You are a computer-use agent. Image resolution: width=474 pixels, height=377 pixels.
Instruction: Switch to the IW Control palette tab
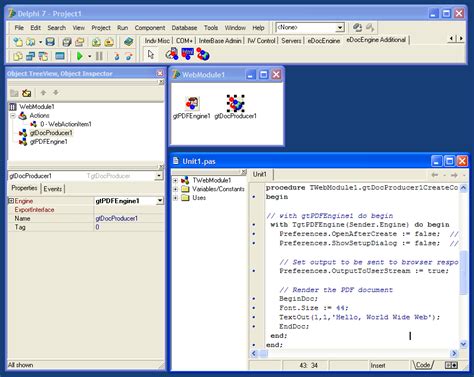click(261, 41)
